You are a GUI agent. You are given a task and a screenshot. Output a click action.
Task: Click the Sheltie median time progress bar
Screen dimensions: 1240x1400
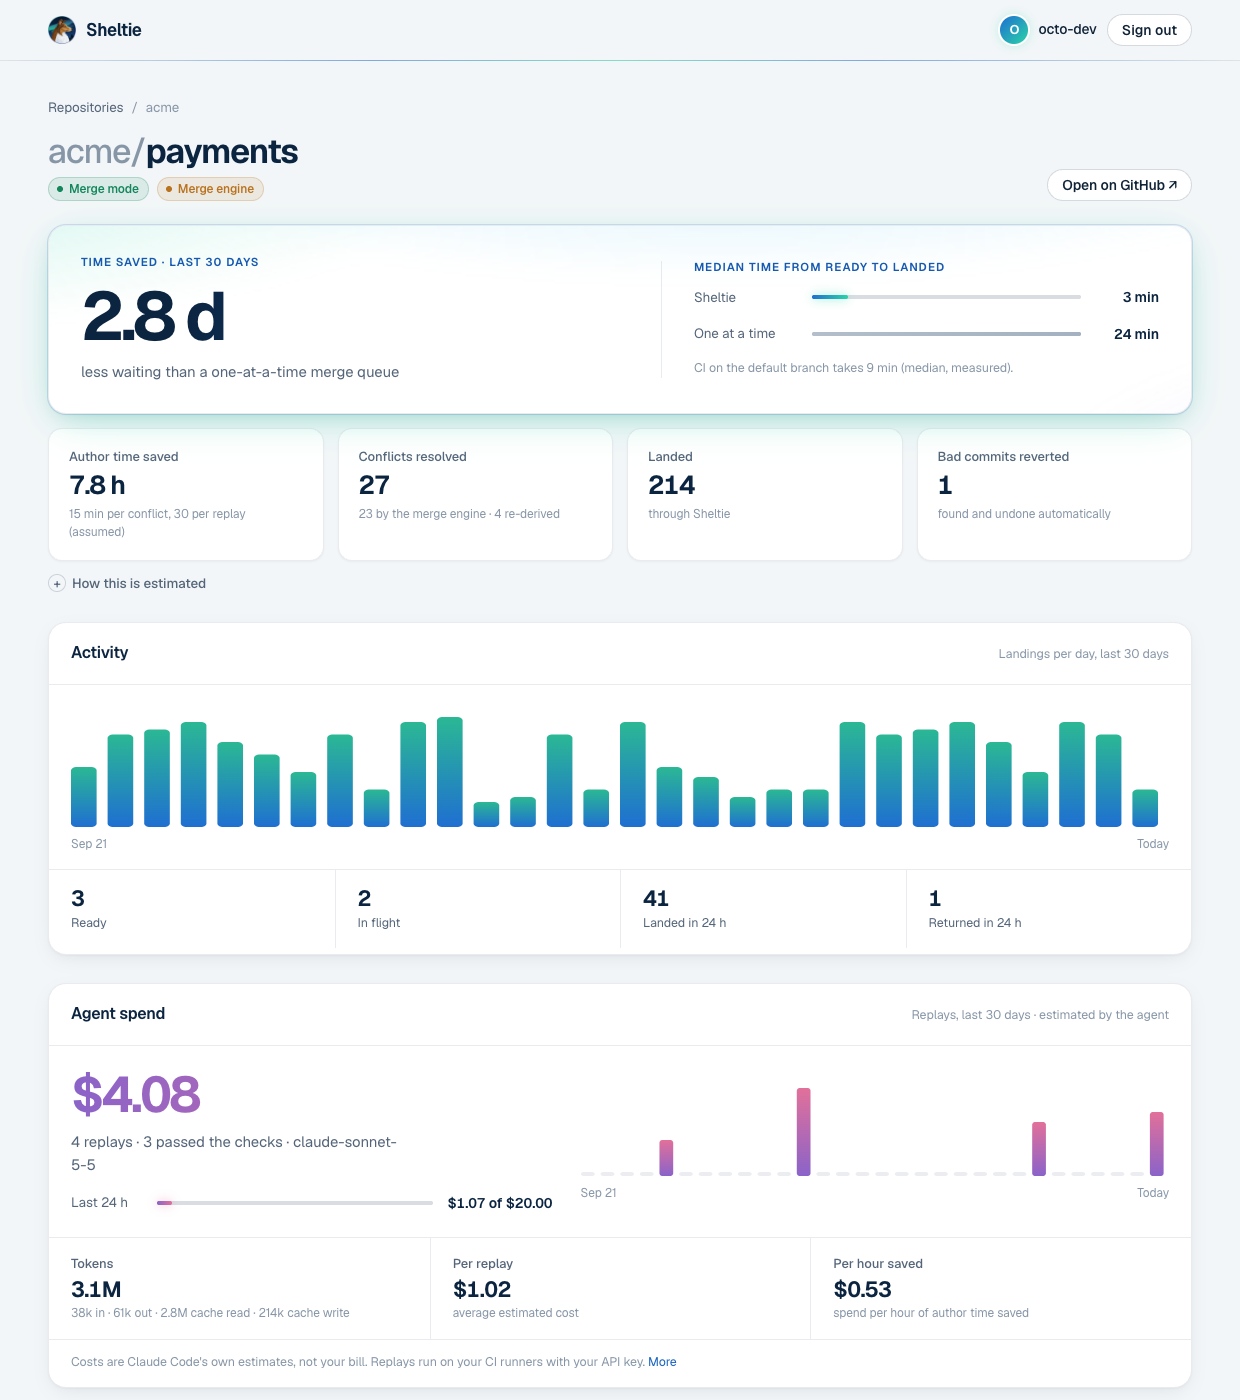pyautogui.click(x=946, y=297)
